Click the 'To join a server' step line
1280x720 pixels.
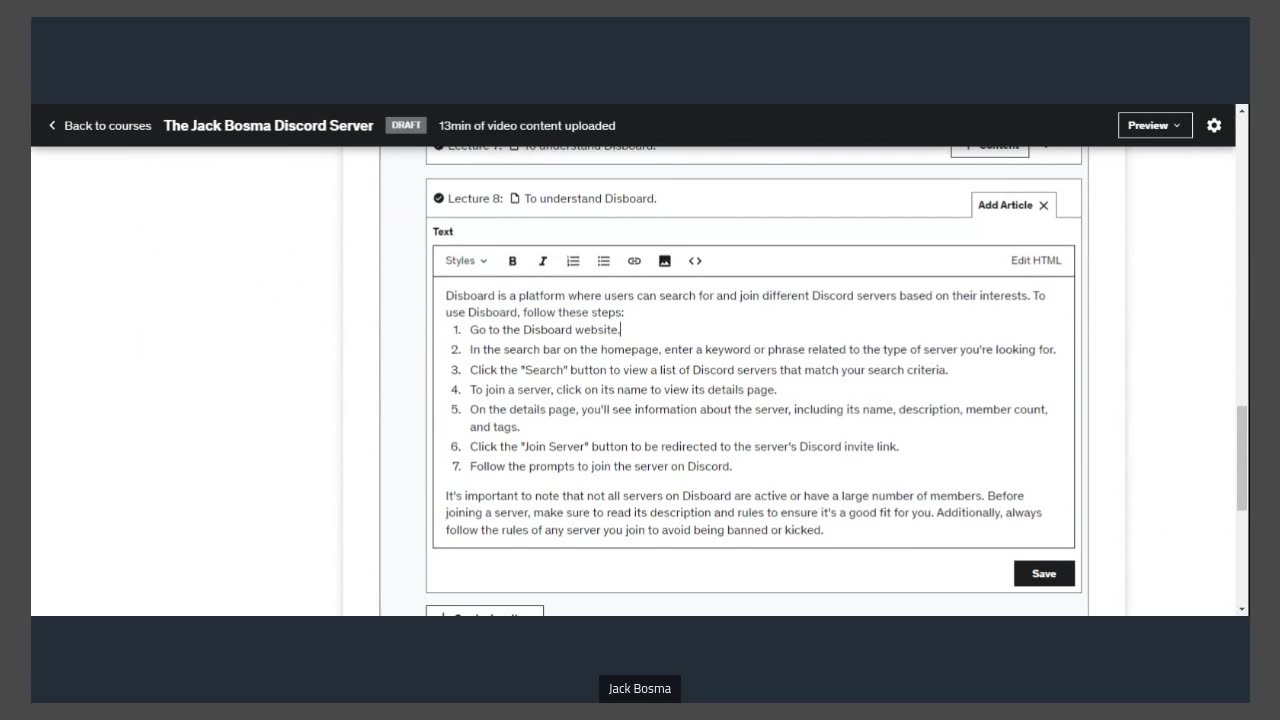pyautogui.click(x=623, y=390)
